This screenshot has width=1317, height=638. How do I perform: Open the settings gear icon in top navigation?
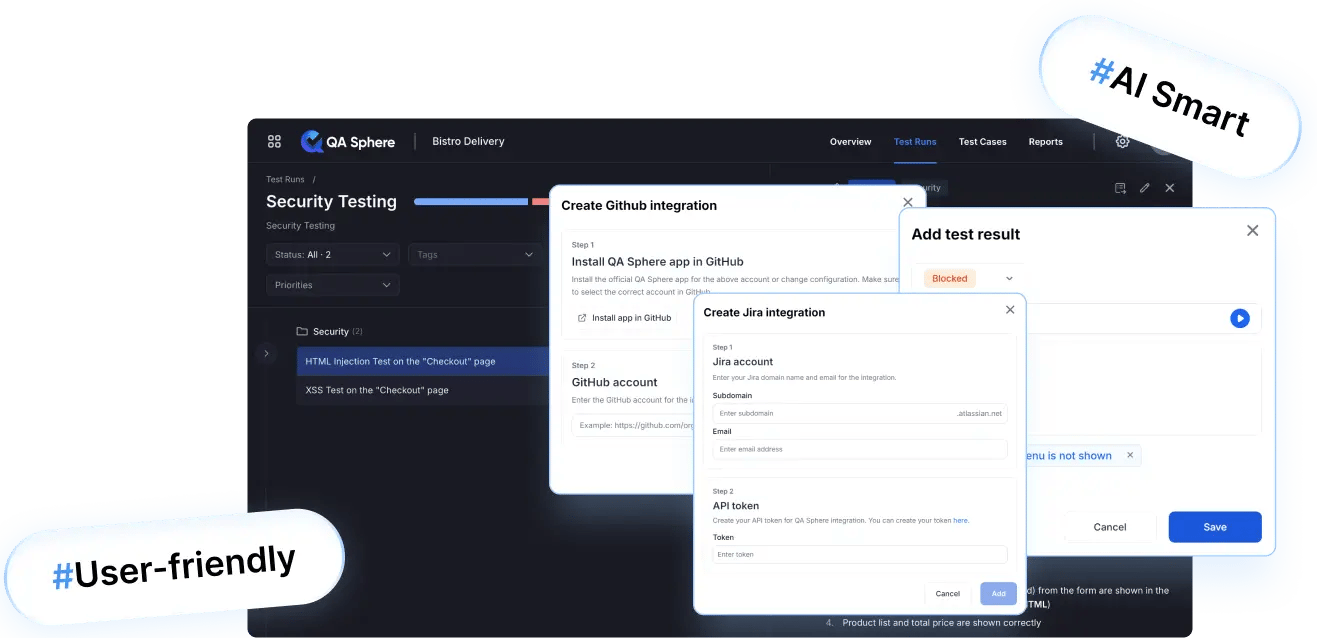click(x=1122, y=142)
